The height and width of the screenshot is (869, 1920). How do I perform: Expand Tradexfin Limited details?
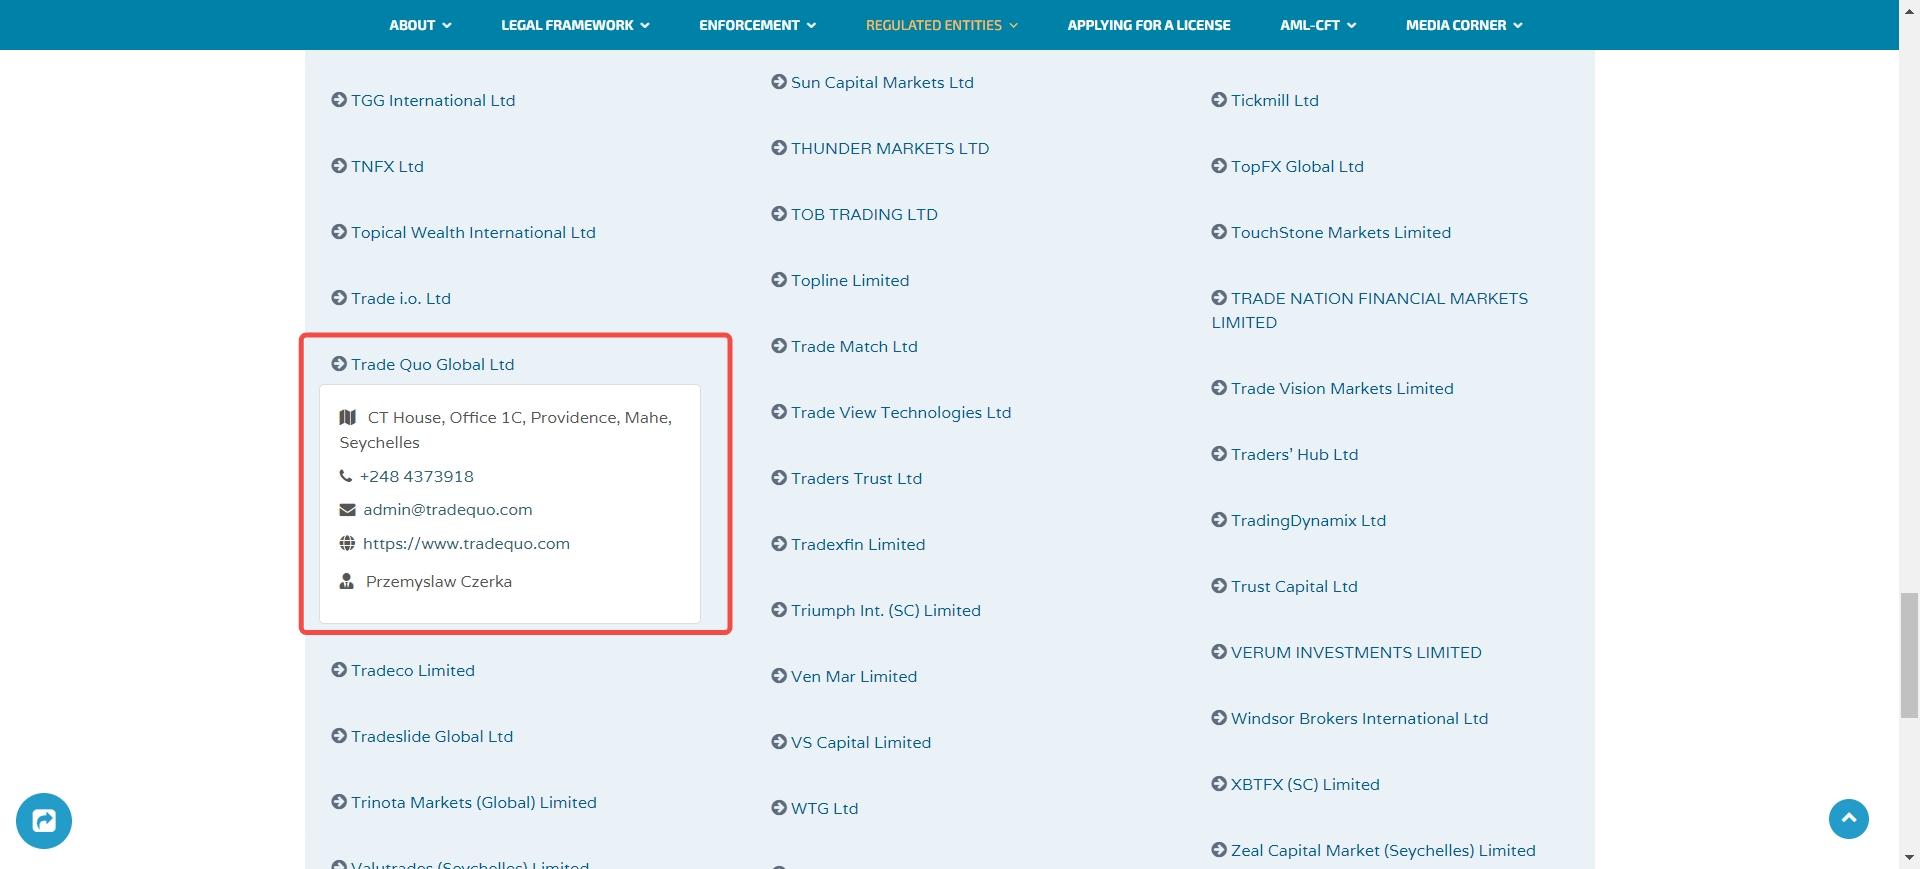click(848, 544)
